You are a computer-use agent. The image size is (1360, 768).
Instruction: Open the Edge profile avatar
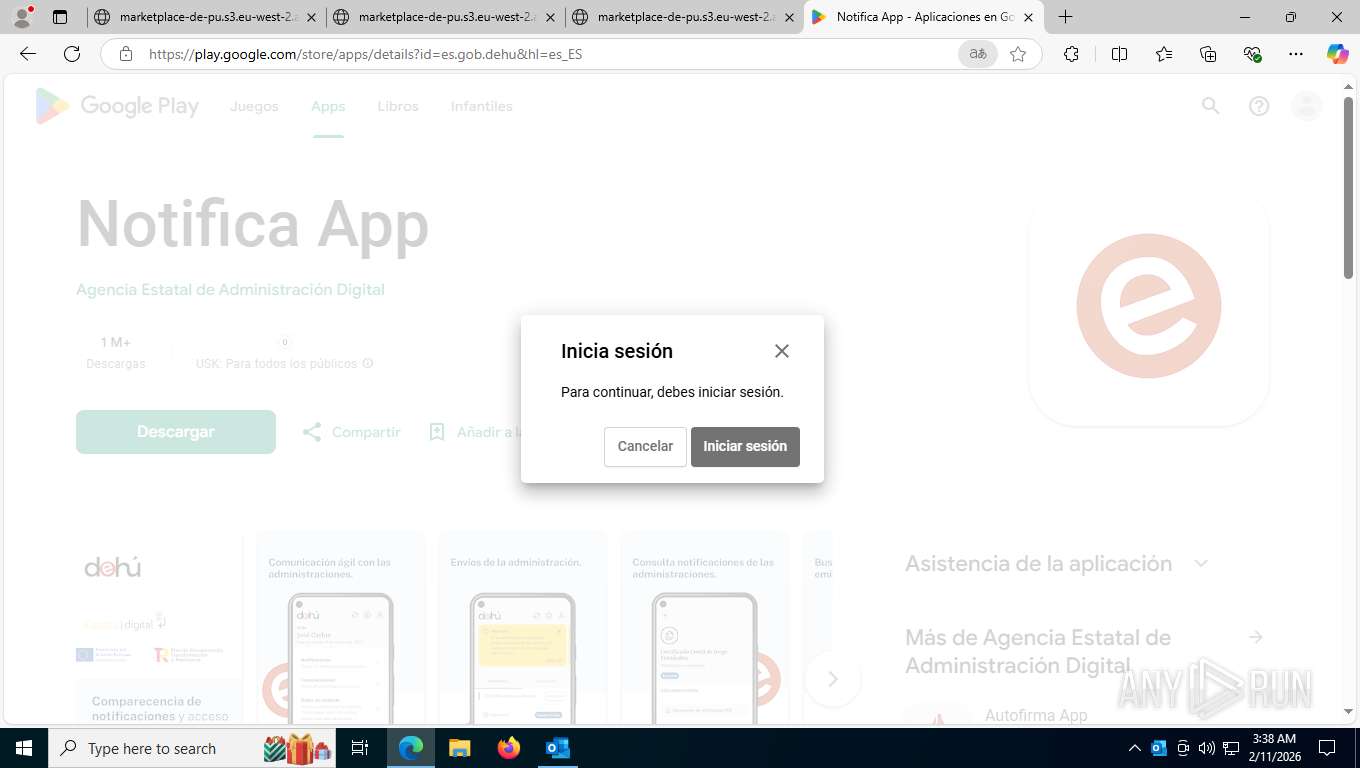click(x=22, y=17)
